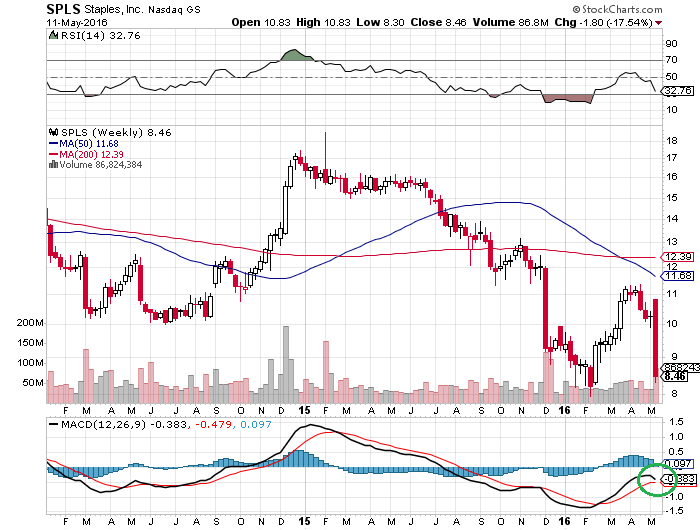Click the Volume 86.8M header value

tap(510, 22)
